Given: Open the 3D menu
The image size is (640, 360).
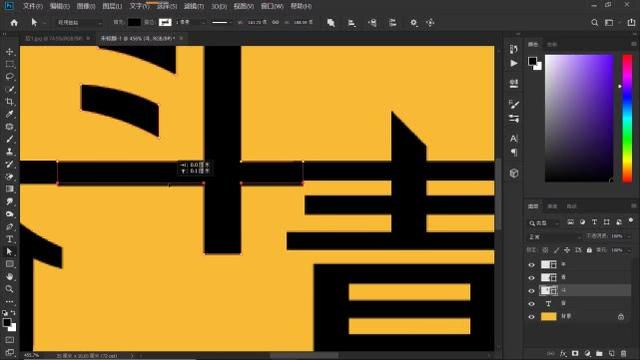Looking at the screenshot, I should pyautogui.click(x=219, y=6).
